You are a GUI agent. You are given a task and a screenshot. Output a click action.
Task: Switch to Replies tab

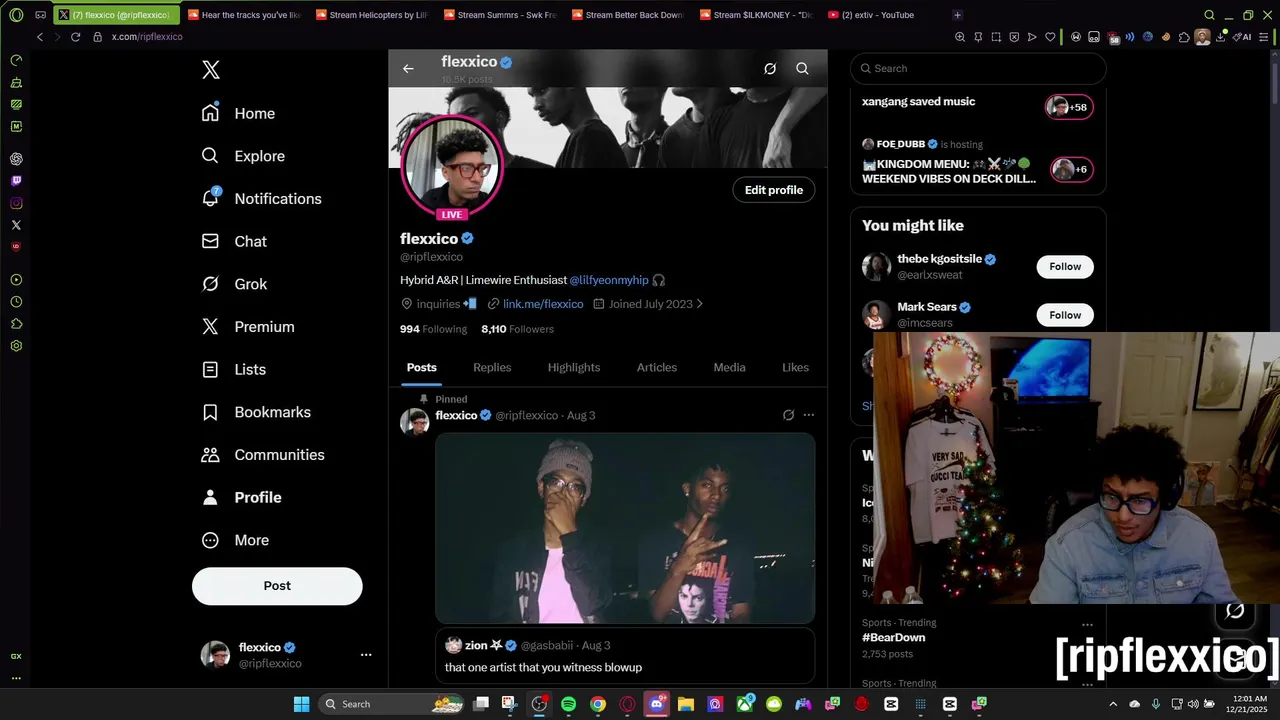click(x=492, y=367)
